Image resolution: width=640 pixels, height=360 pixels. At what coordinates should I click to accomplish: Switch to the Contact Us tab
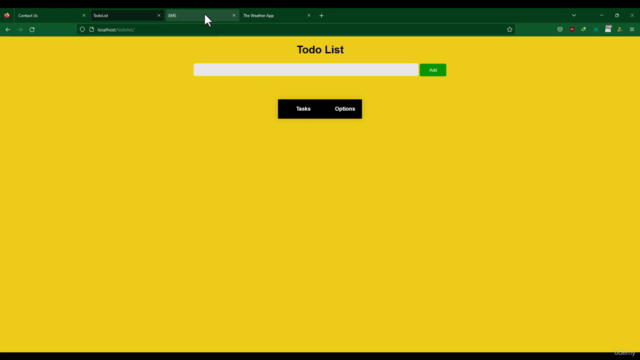tap(51, 16)
